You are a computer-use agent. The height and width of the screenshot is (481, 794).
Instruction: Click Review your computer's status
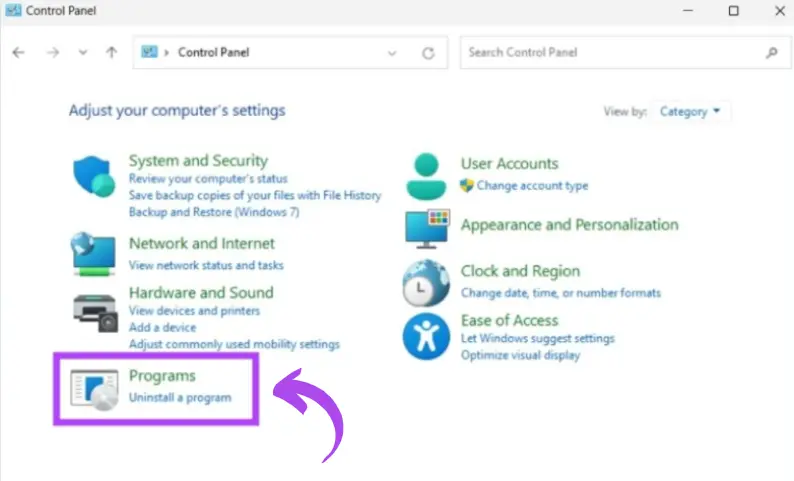[208, 179]
